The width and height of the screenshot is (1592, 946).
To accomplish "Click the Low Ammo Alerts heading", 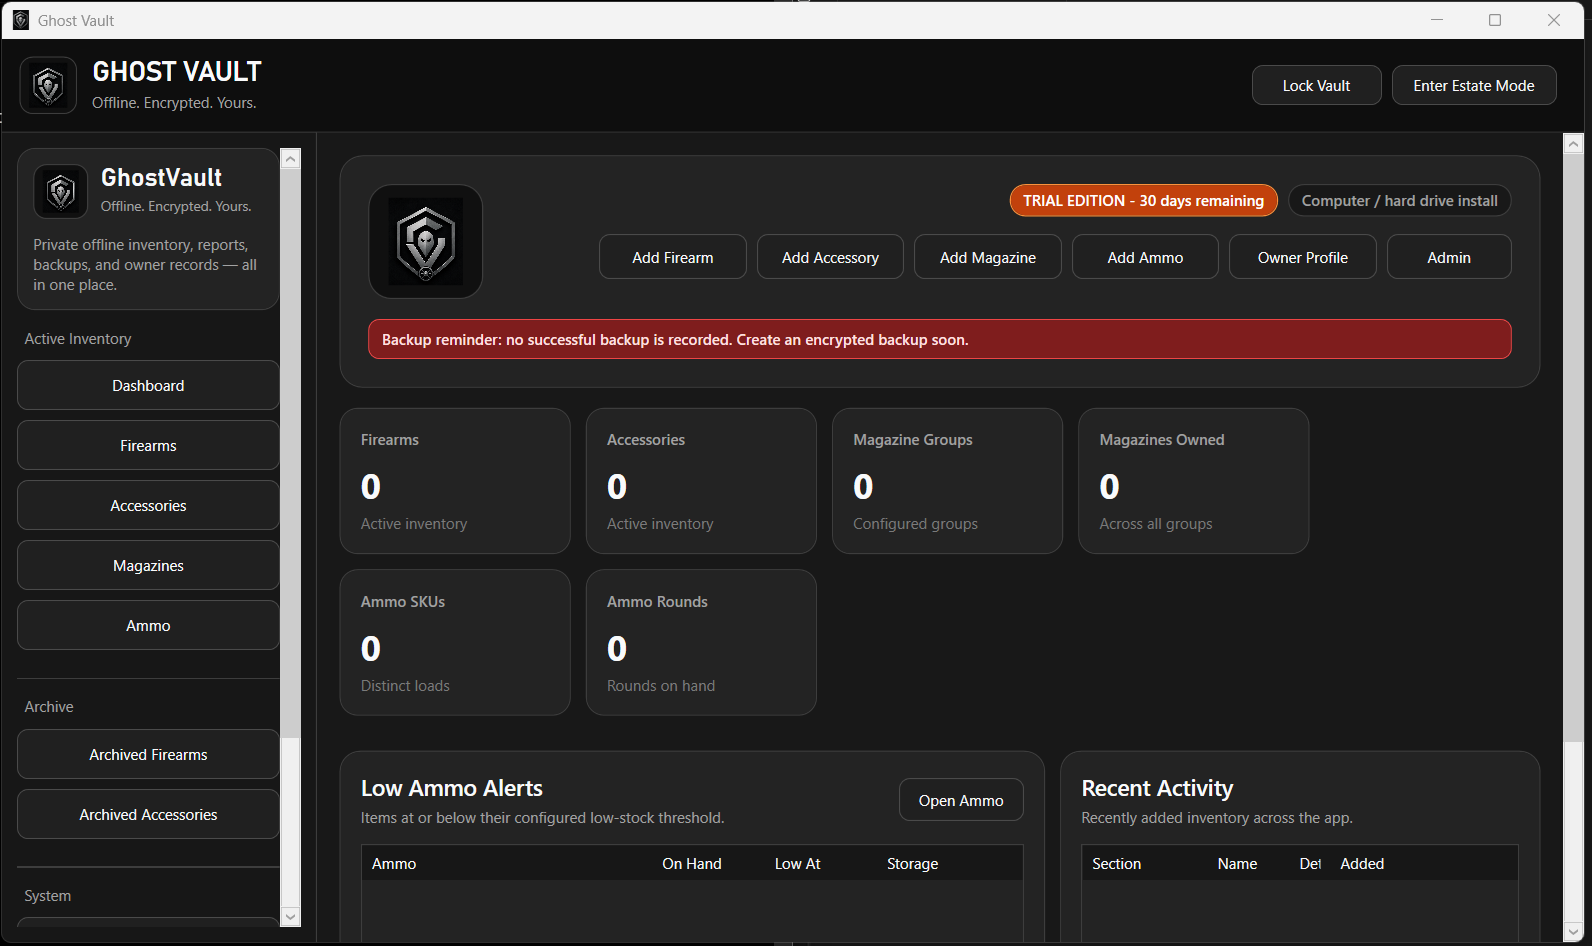I will 452,788.
